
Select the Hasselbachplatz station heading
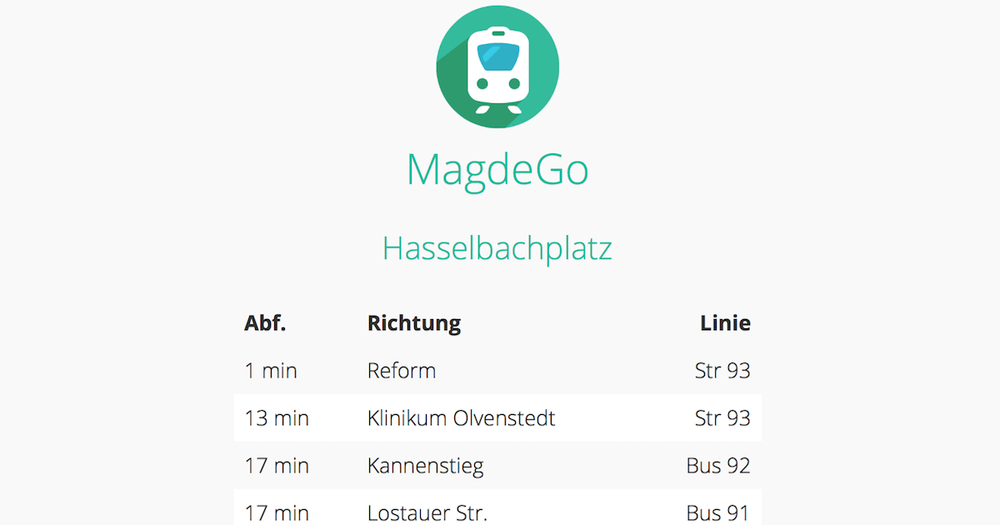497,248
